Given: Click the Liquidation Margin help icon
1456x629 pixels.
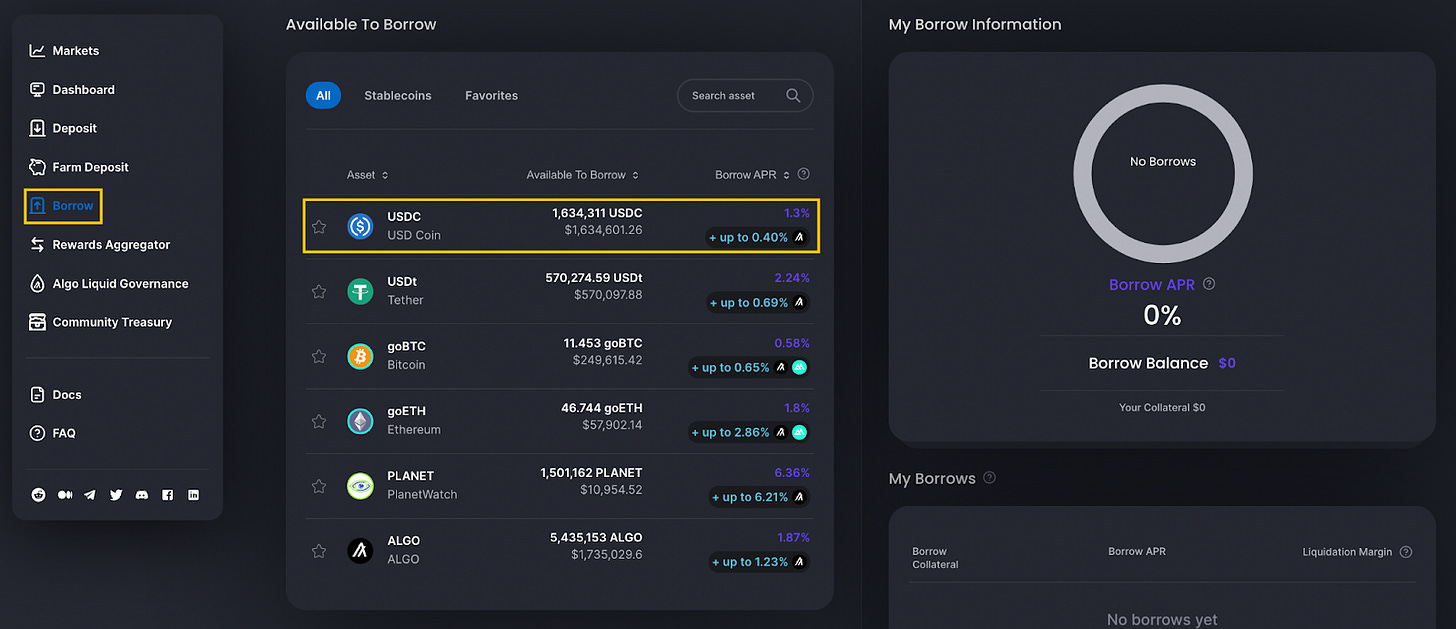Looking at the screenshot, I should 1406,552.
